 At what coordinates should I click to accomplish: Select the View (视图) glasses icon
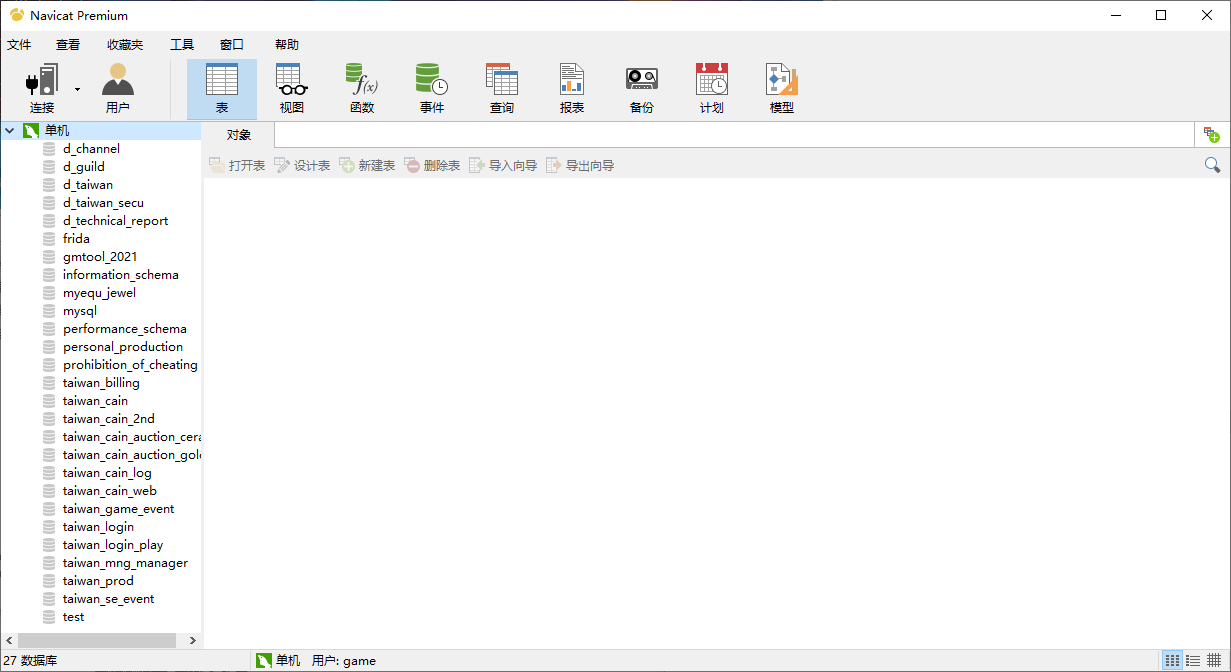(291, 88)
